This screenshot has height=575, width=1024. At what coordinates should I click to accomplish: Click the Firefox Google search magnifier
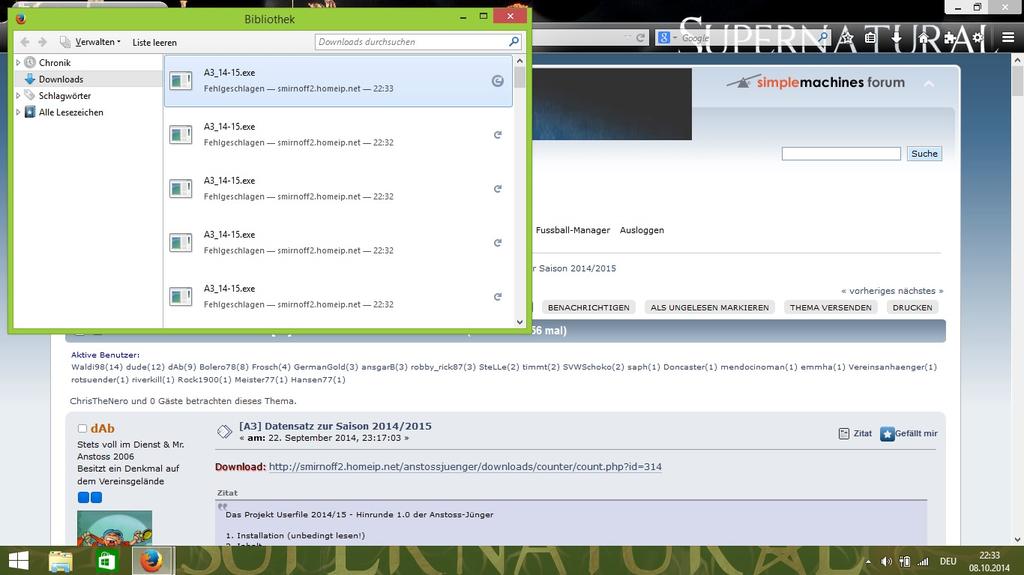[823, 38]
